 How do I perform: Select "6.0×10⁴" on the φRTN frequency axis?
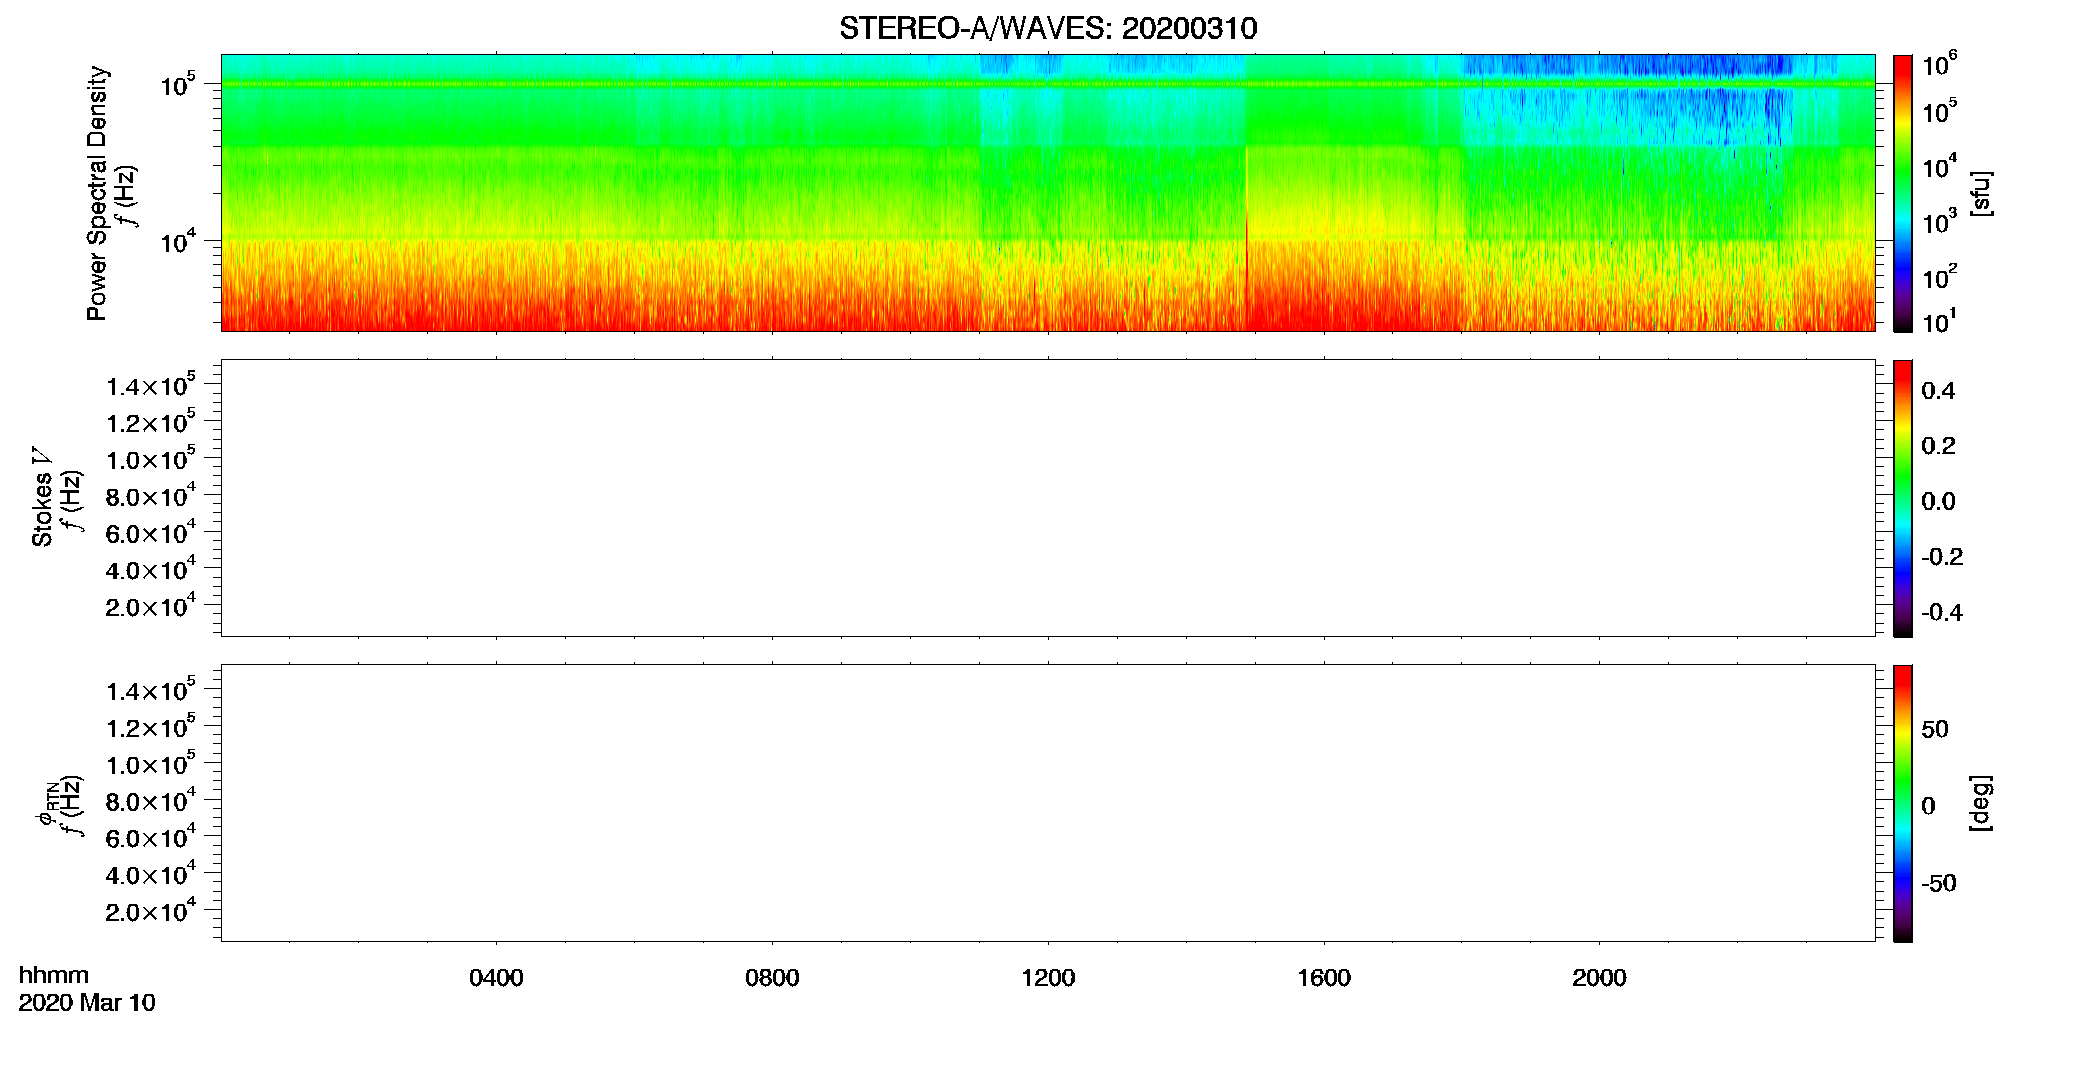point(151,837)
